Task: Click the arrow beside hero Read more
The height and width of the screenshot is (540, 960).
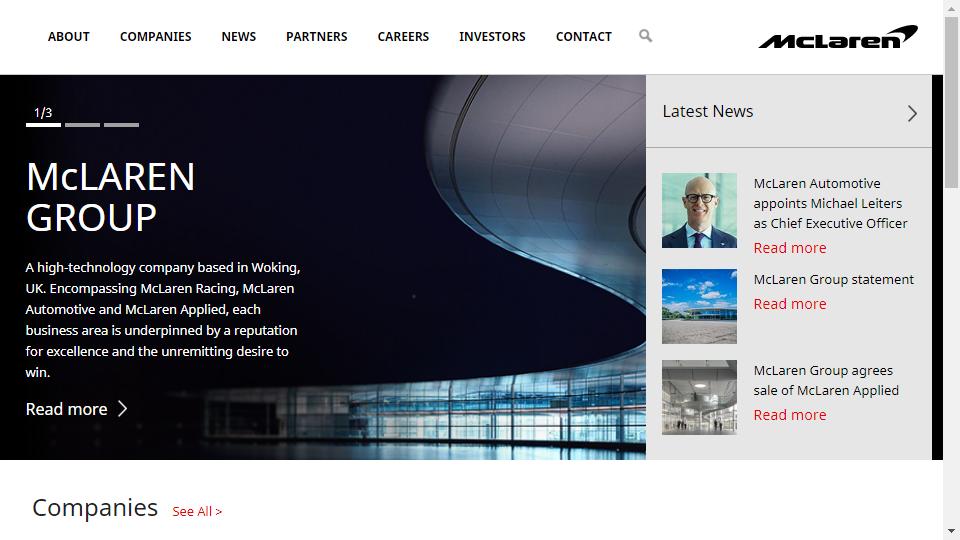Action: [123, 409]
